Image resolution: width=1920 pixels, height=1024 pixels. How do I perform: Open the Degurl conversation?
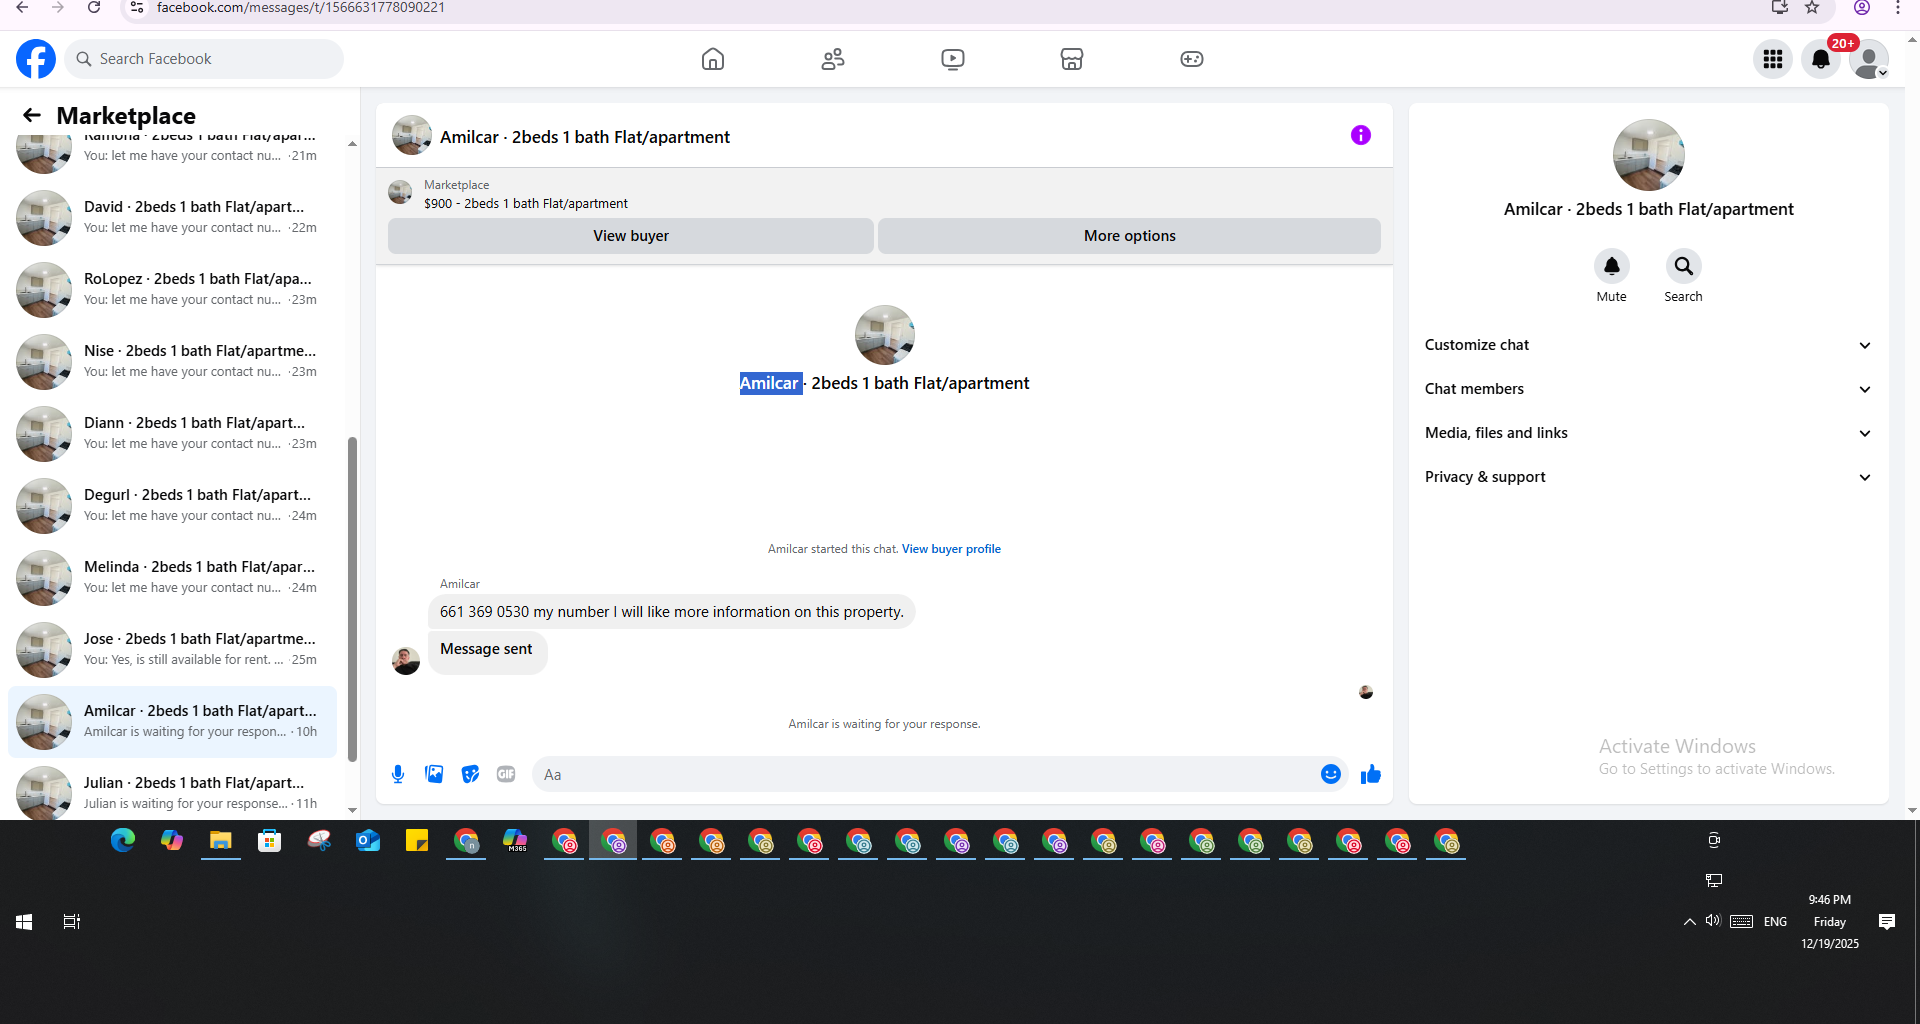172,505
